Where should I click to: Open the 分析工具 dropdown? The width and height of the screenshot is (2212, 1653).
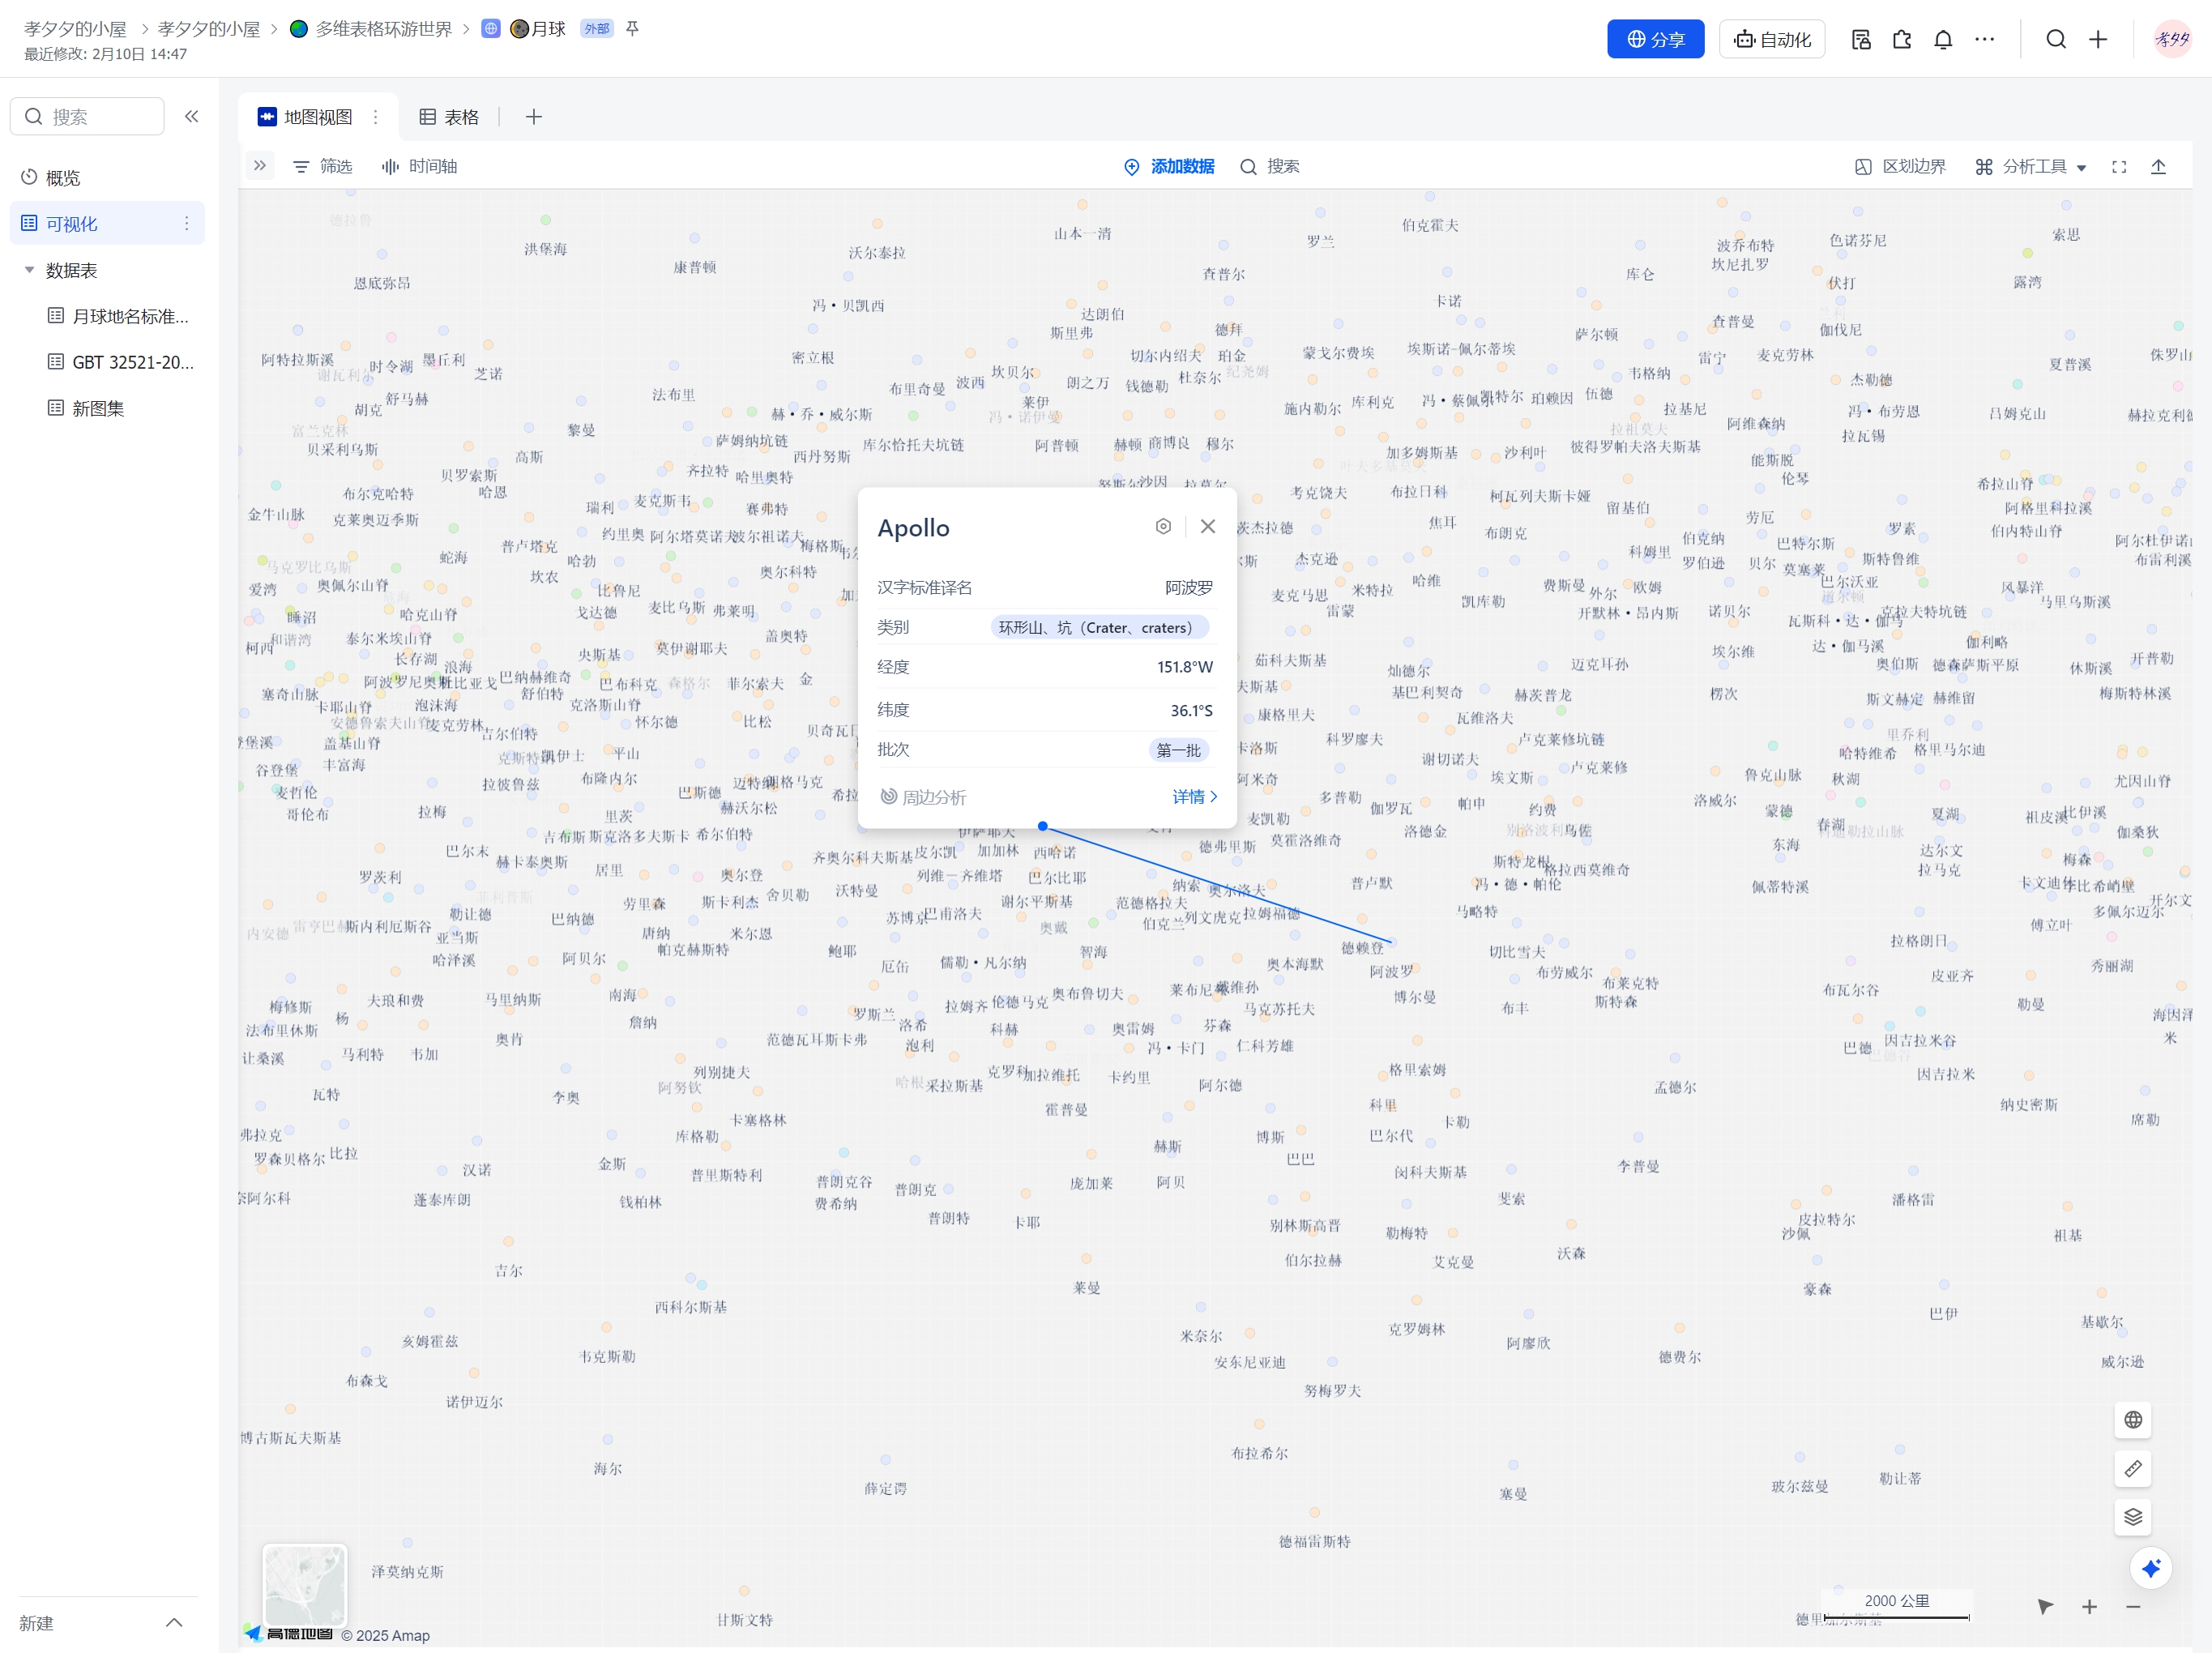[2030, 167]
